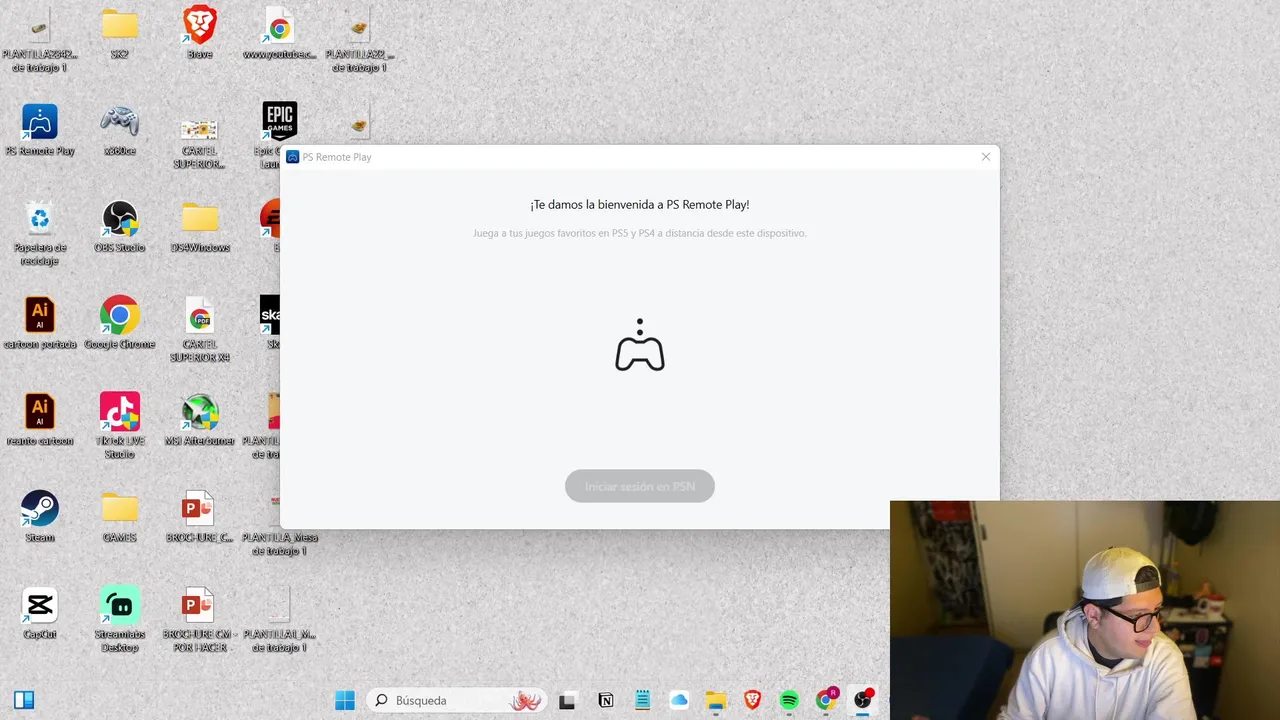This screenshot has width=1280, height=720.
Task: Open Notion from the taskbar
Action: click(605, 700)
